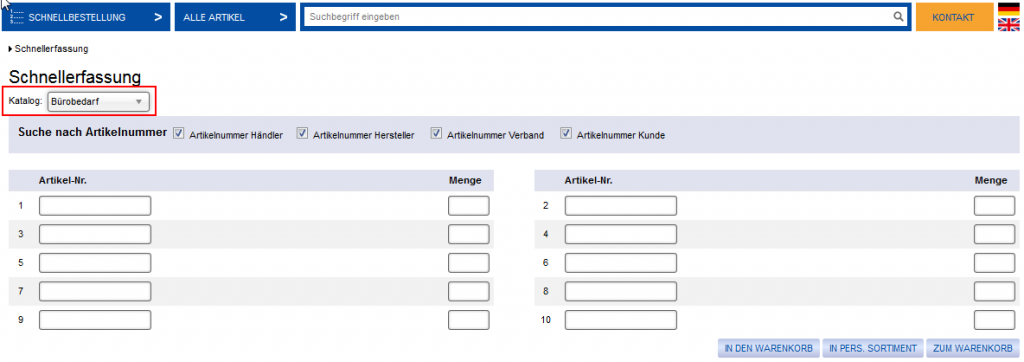Click Menge field in row 10
1024x362 pixels.
pyautogui.click(x=995, y=320)
